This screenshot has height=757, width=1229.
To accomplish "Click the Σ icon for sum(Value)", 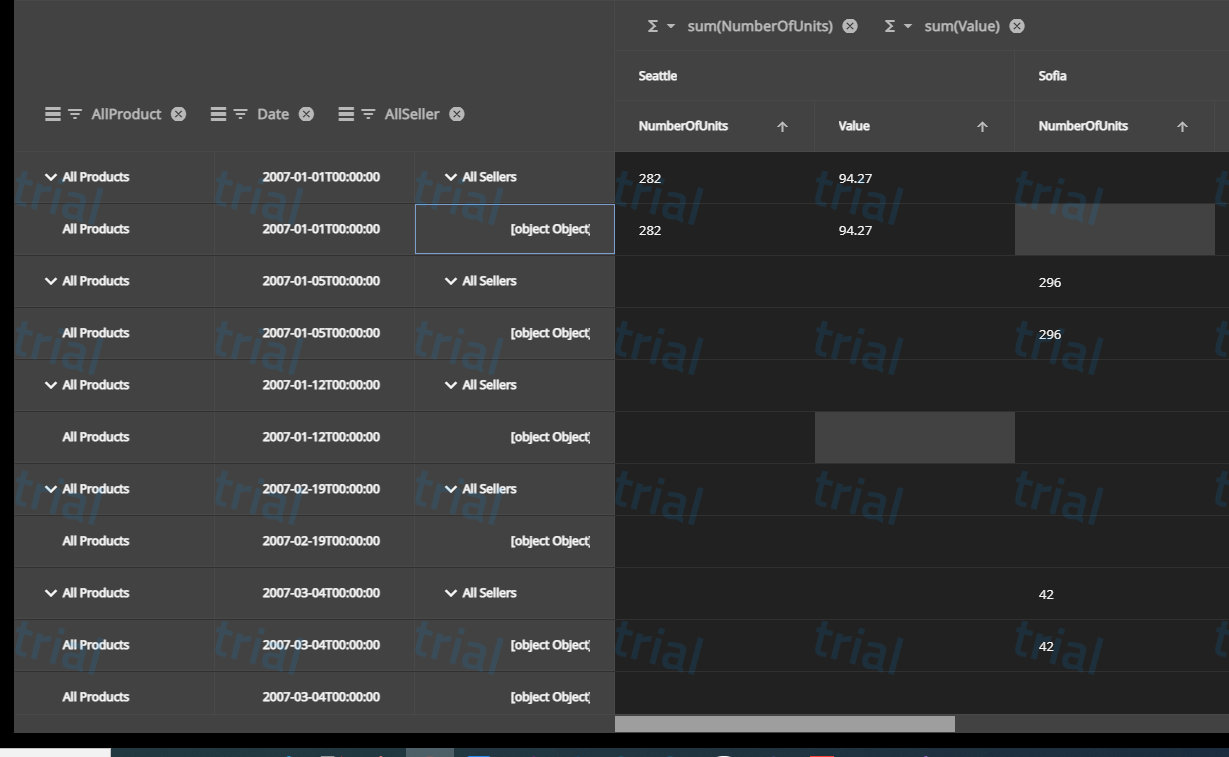I will pyautogui.click(x=890, y=26).
